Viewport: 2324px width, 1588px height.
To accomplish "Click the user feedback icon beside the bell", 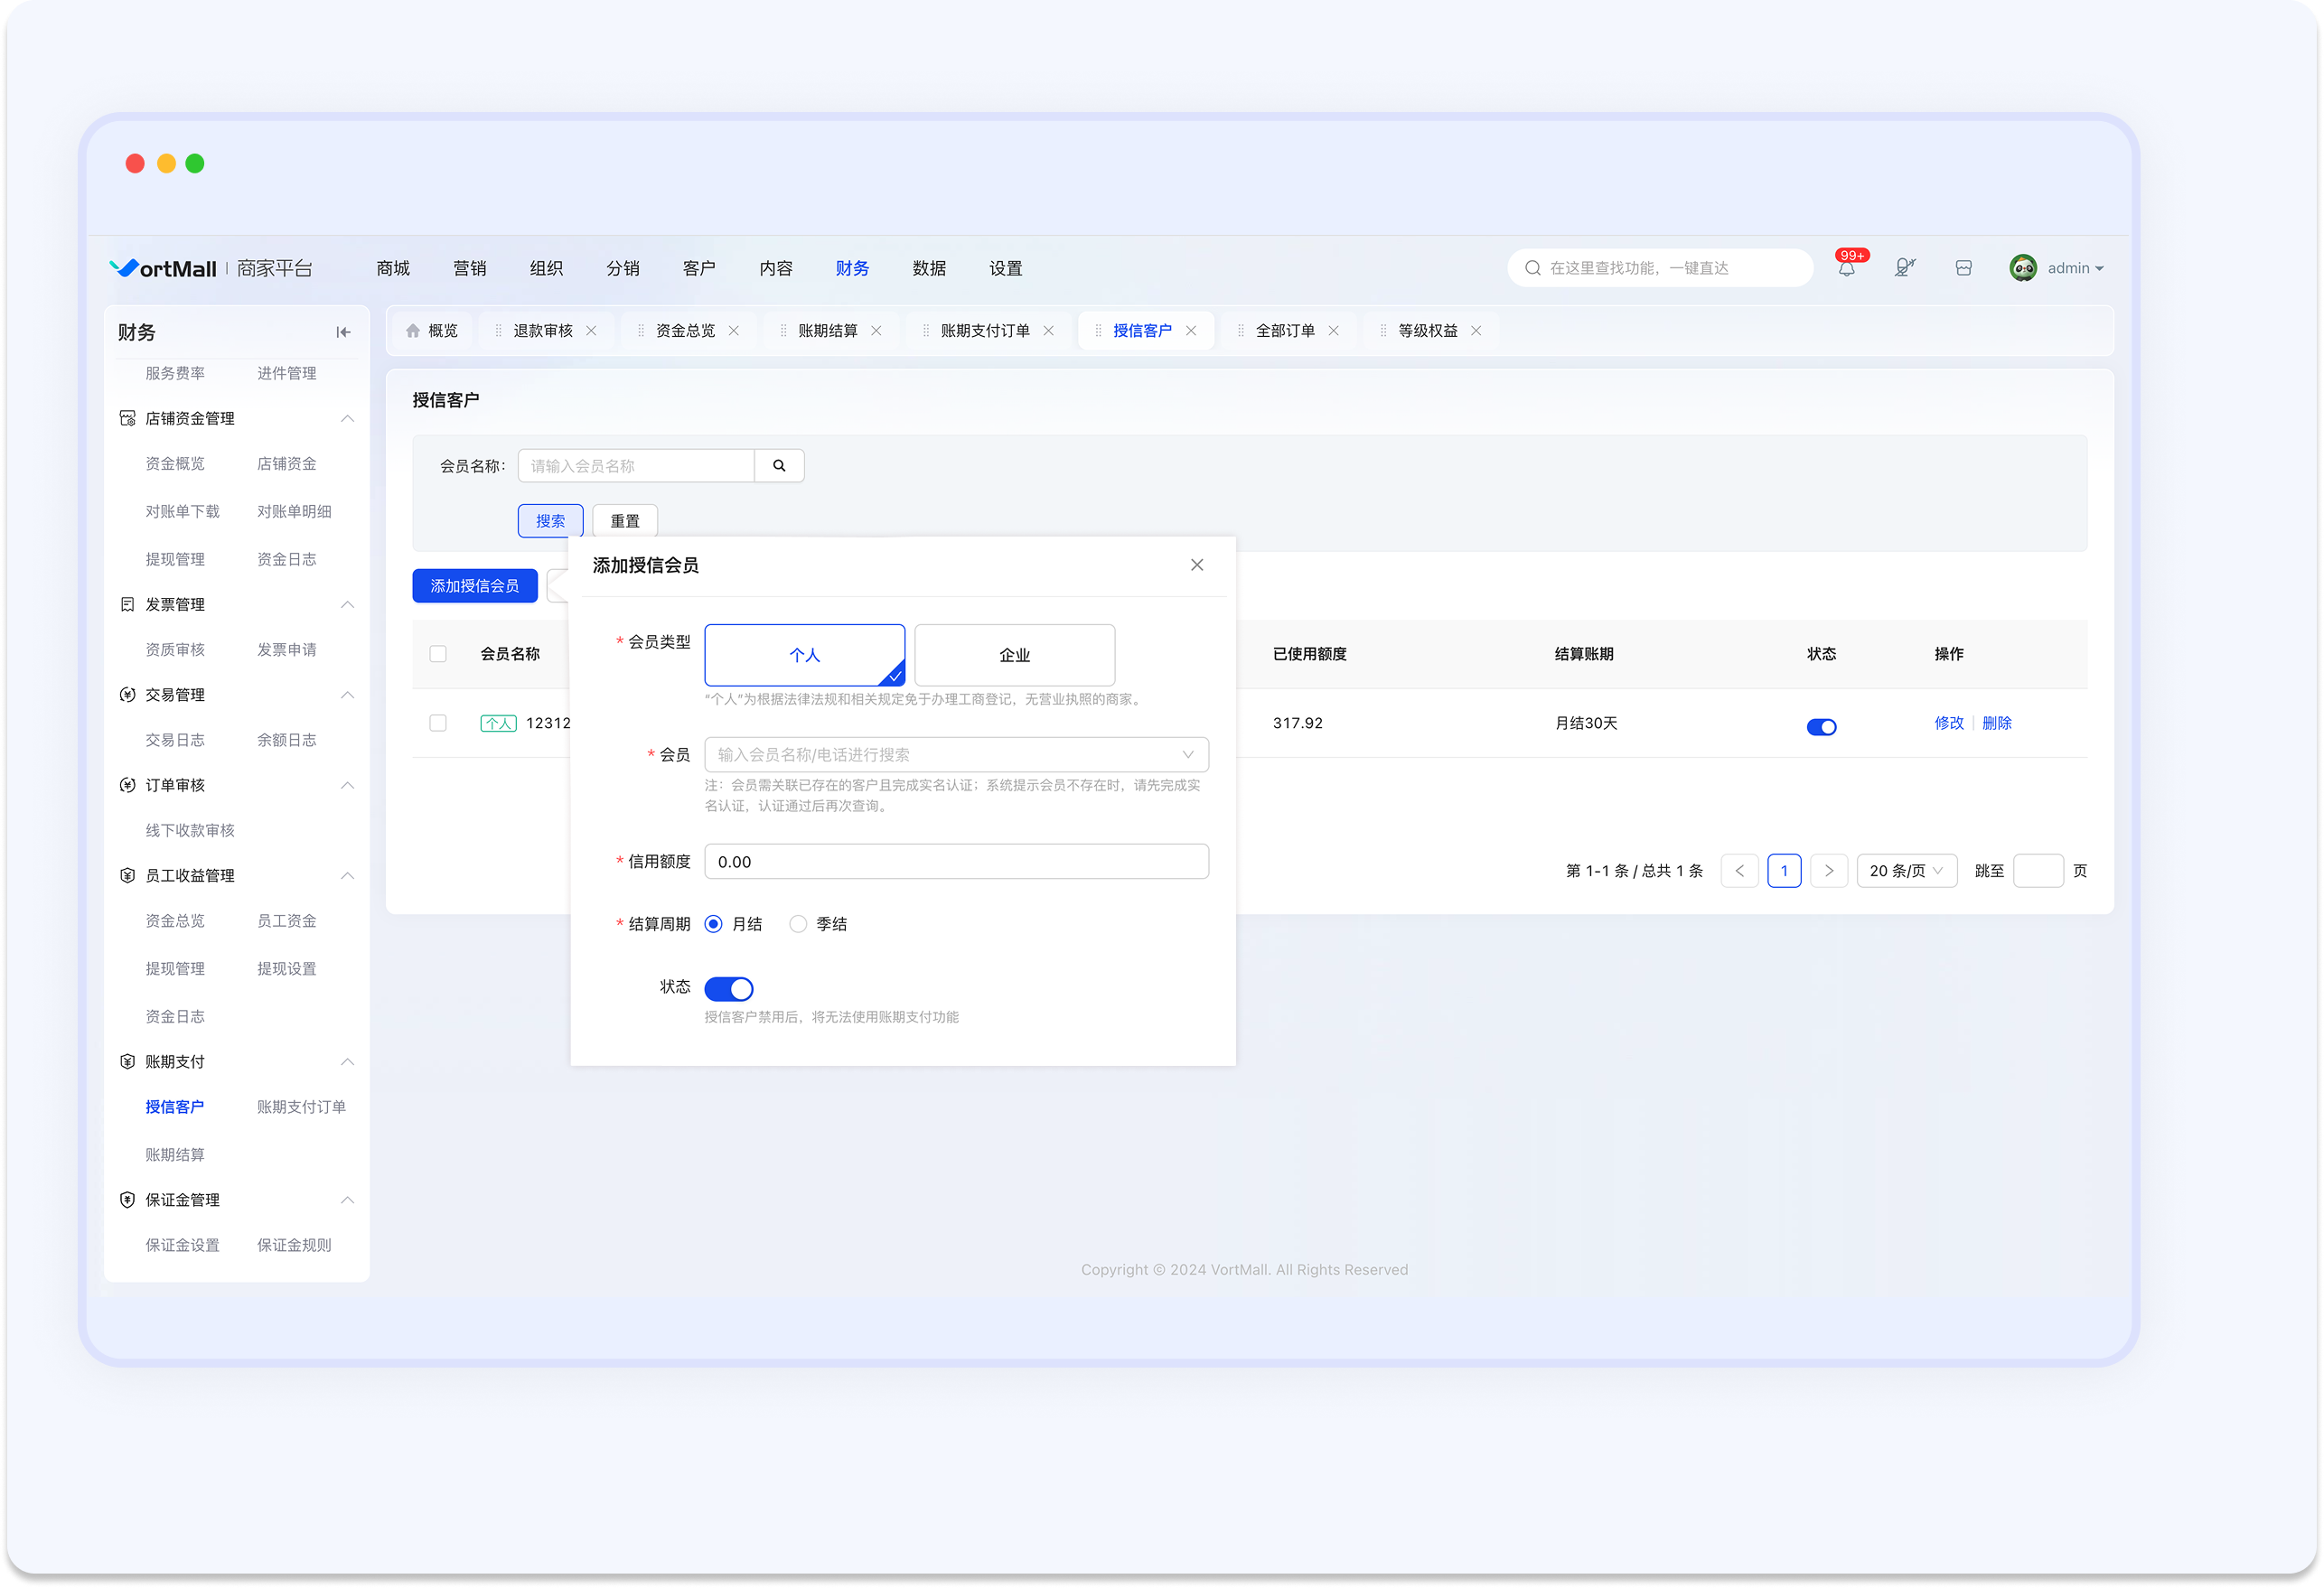I will tap(1904, 268).
